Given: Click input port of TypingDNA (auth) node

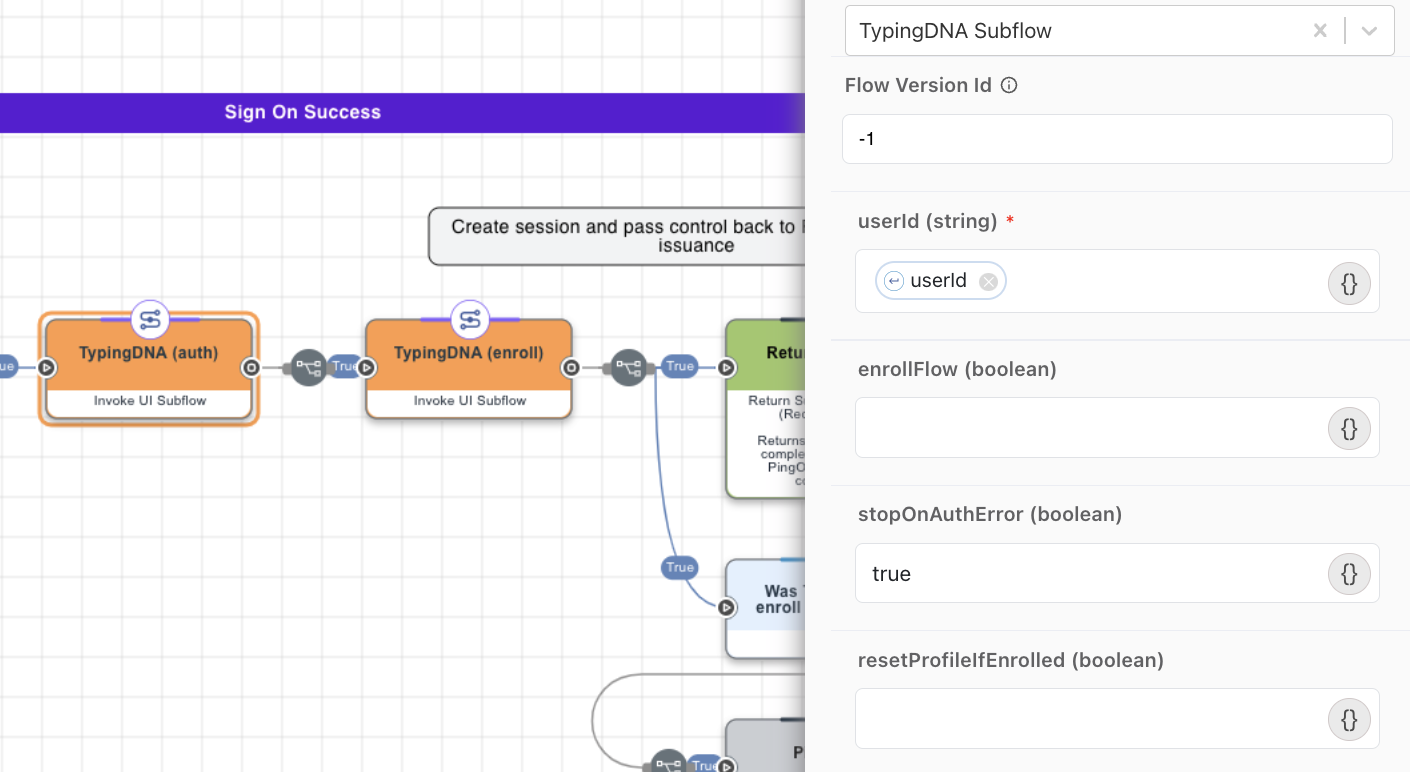Looking at the screenshot, I should click(46, 368).
